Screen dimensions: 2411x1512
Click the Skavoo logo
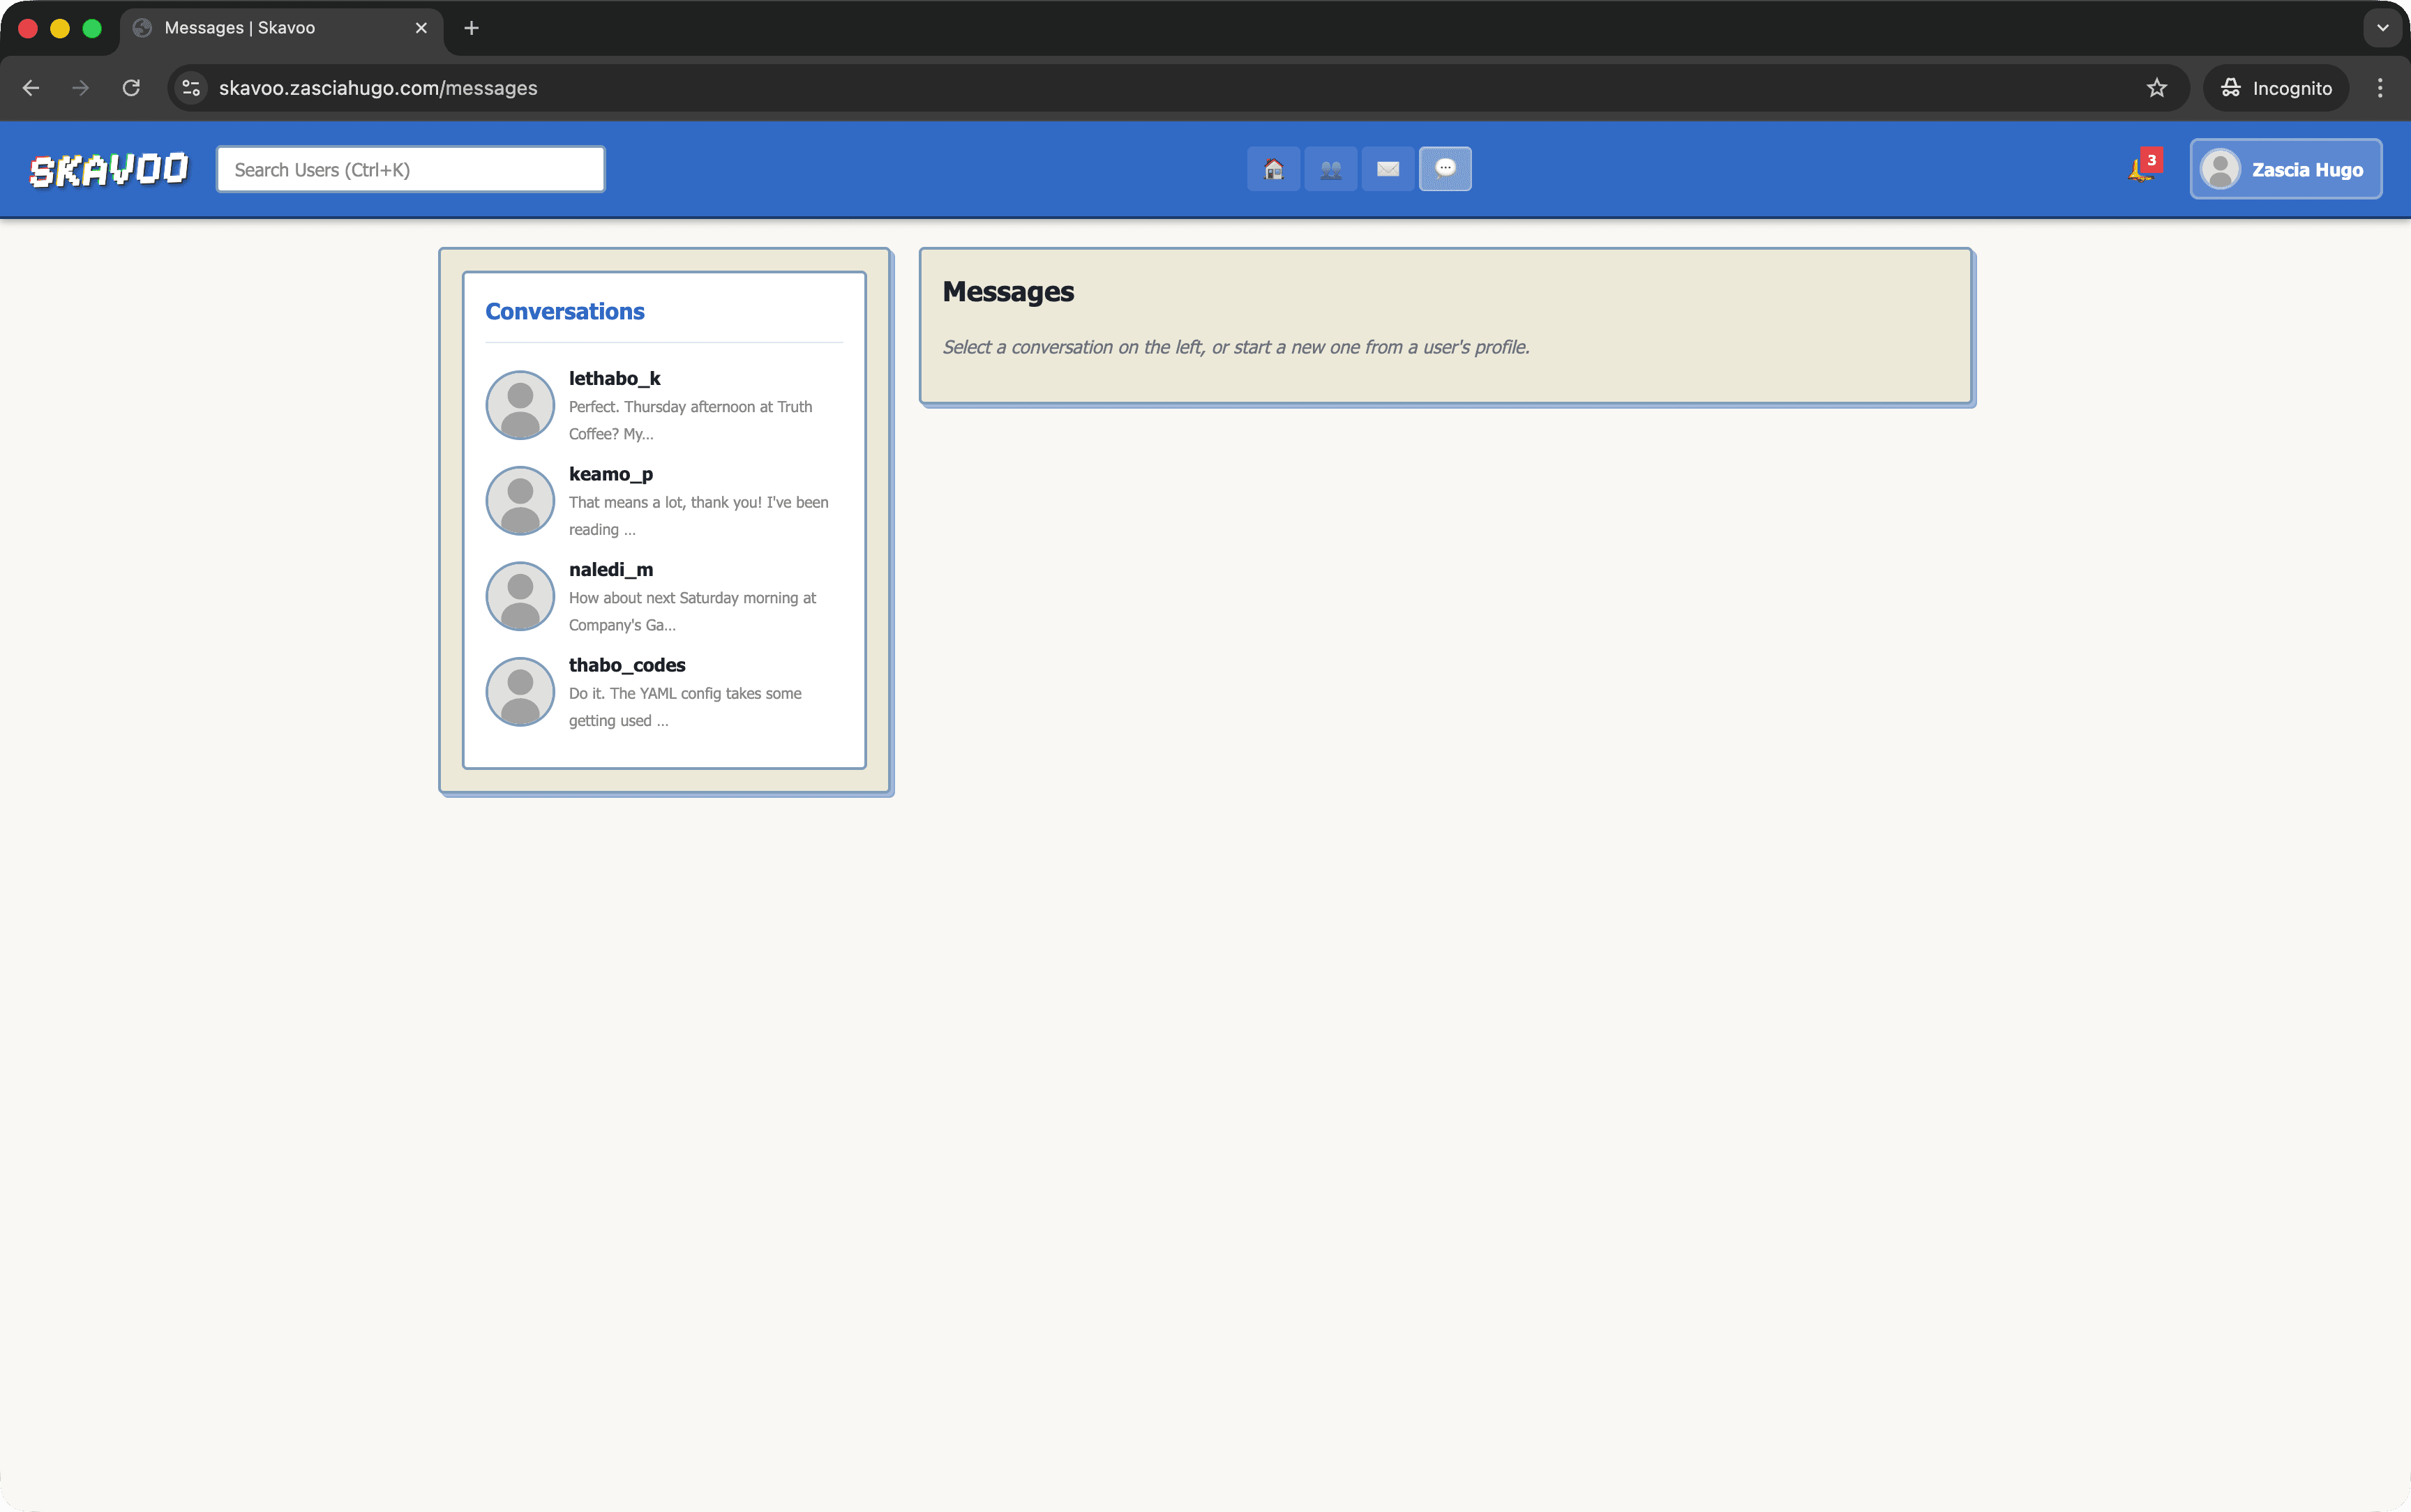[109, 170]
